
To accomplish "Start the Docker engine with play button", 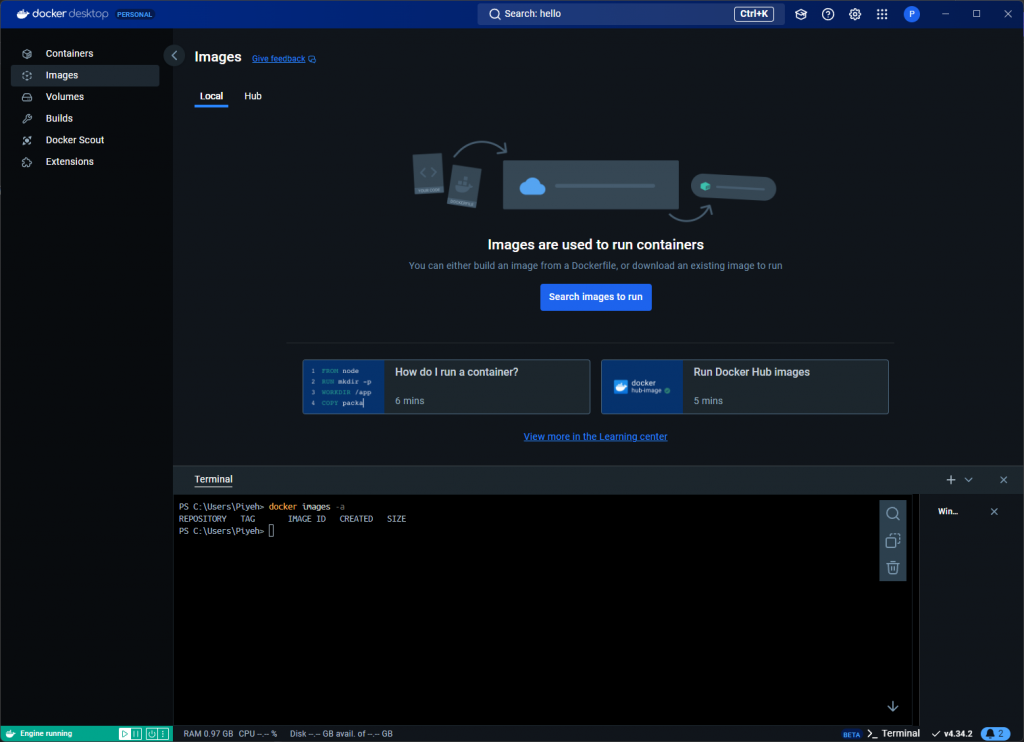I will 124,734.
